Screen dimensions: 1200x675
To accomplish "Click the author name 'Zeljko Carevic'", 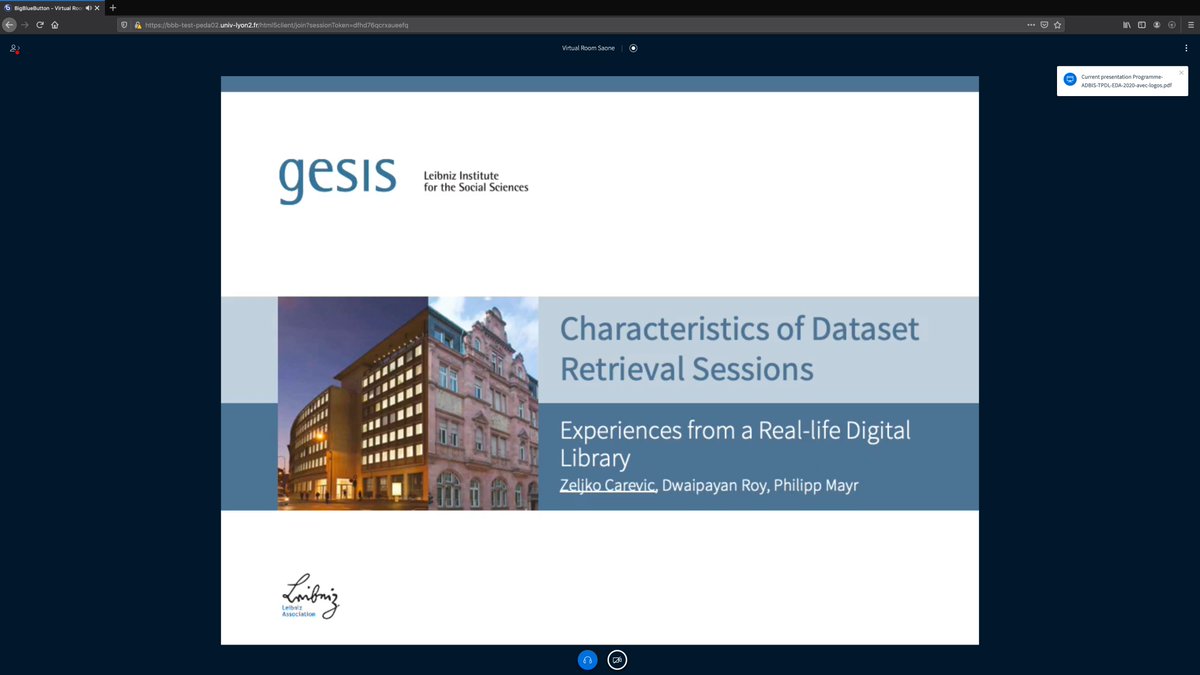I will click(607, 486).
